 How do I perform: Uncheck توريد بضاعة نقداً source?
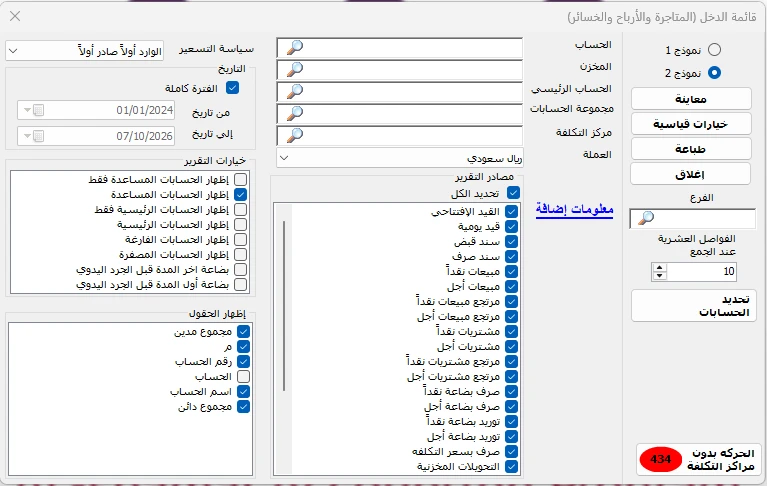(512, 421)
